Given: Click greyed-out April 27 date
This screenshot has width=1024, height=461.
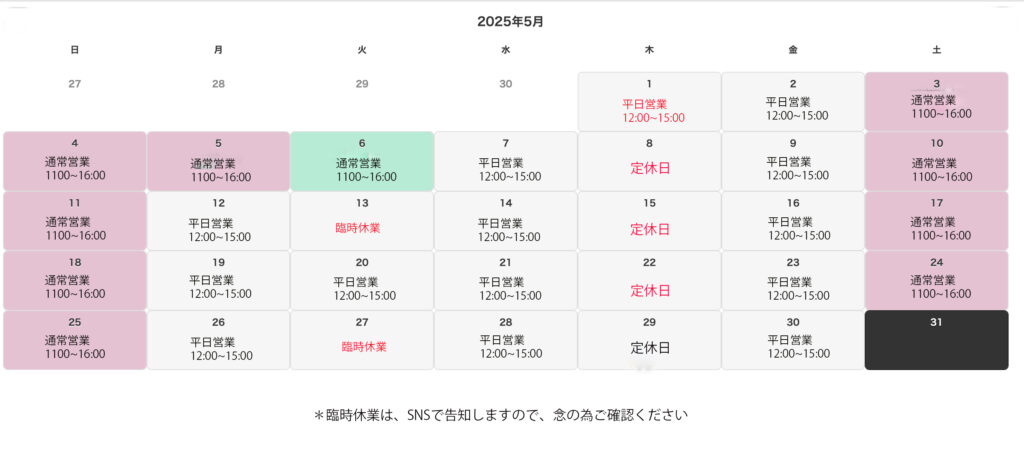Looking at the screenshot, I should coord(75,84).
